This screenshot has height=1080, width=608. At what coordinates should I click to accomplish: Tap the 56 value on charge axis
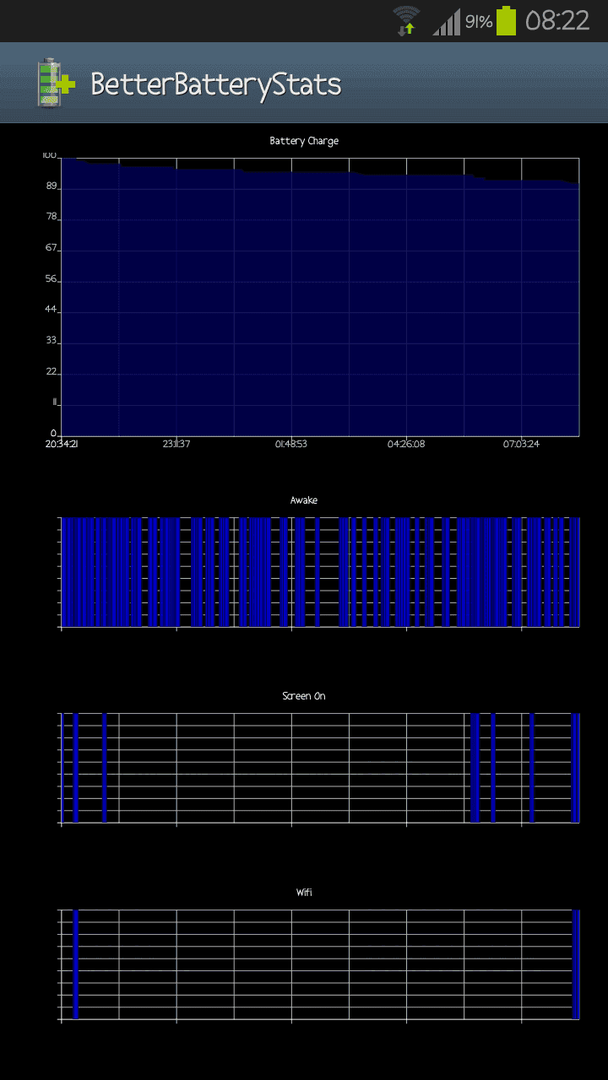[51, 280]
